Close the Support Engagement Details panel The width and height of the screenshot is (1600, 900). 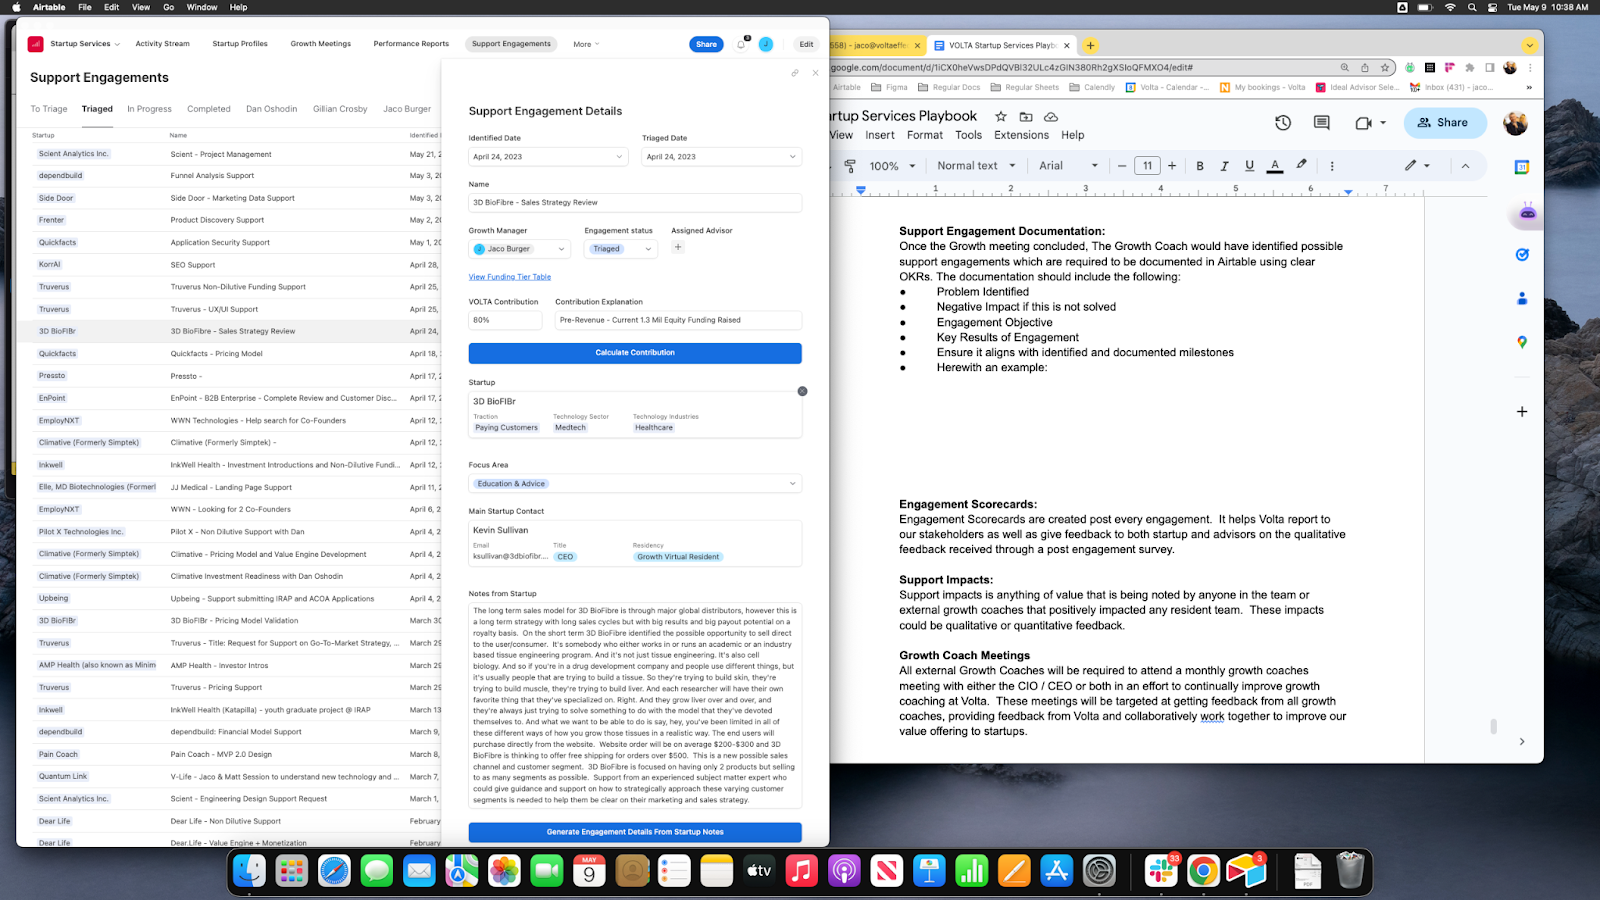tap(815, 73)
